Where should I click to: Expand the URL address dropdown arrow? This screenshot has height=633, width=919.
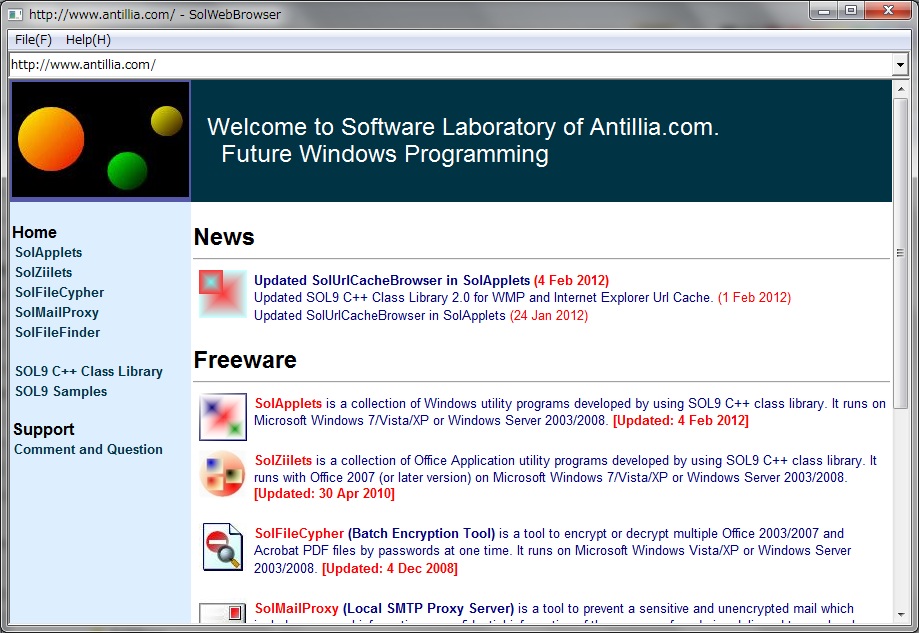pyautogui.click(x=900, y=64)
